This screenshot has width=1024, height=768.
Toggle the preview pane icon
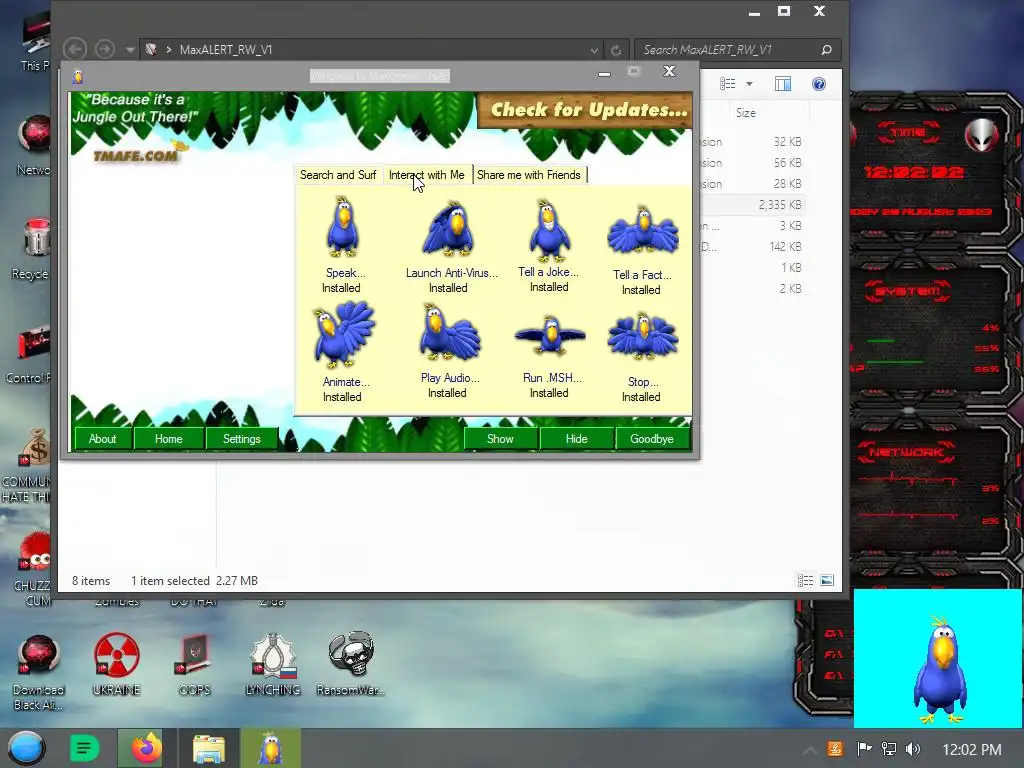(x=783, y=84)
